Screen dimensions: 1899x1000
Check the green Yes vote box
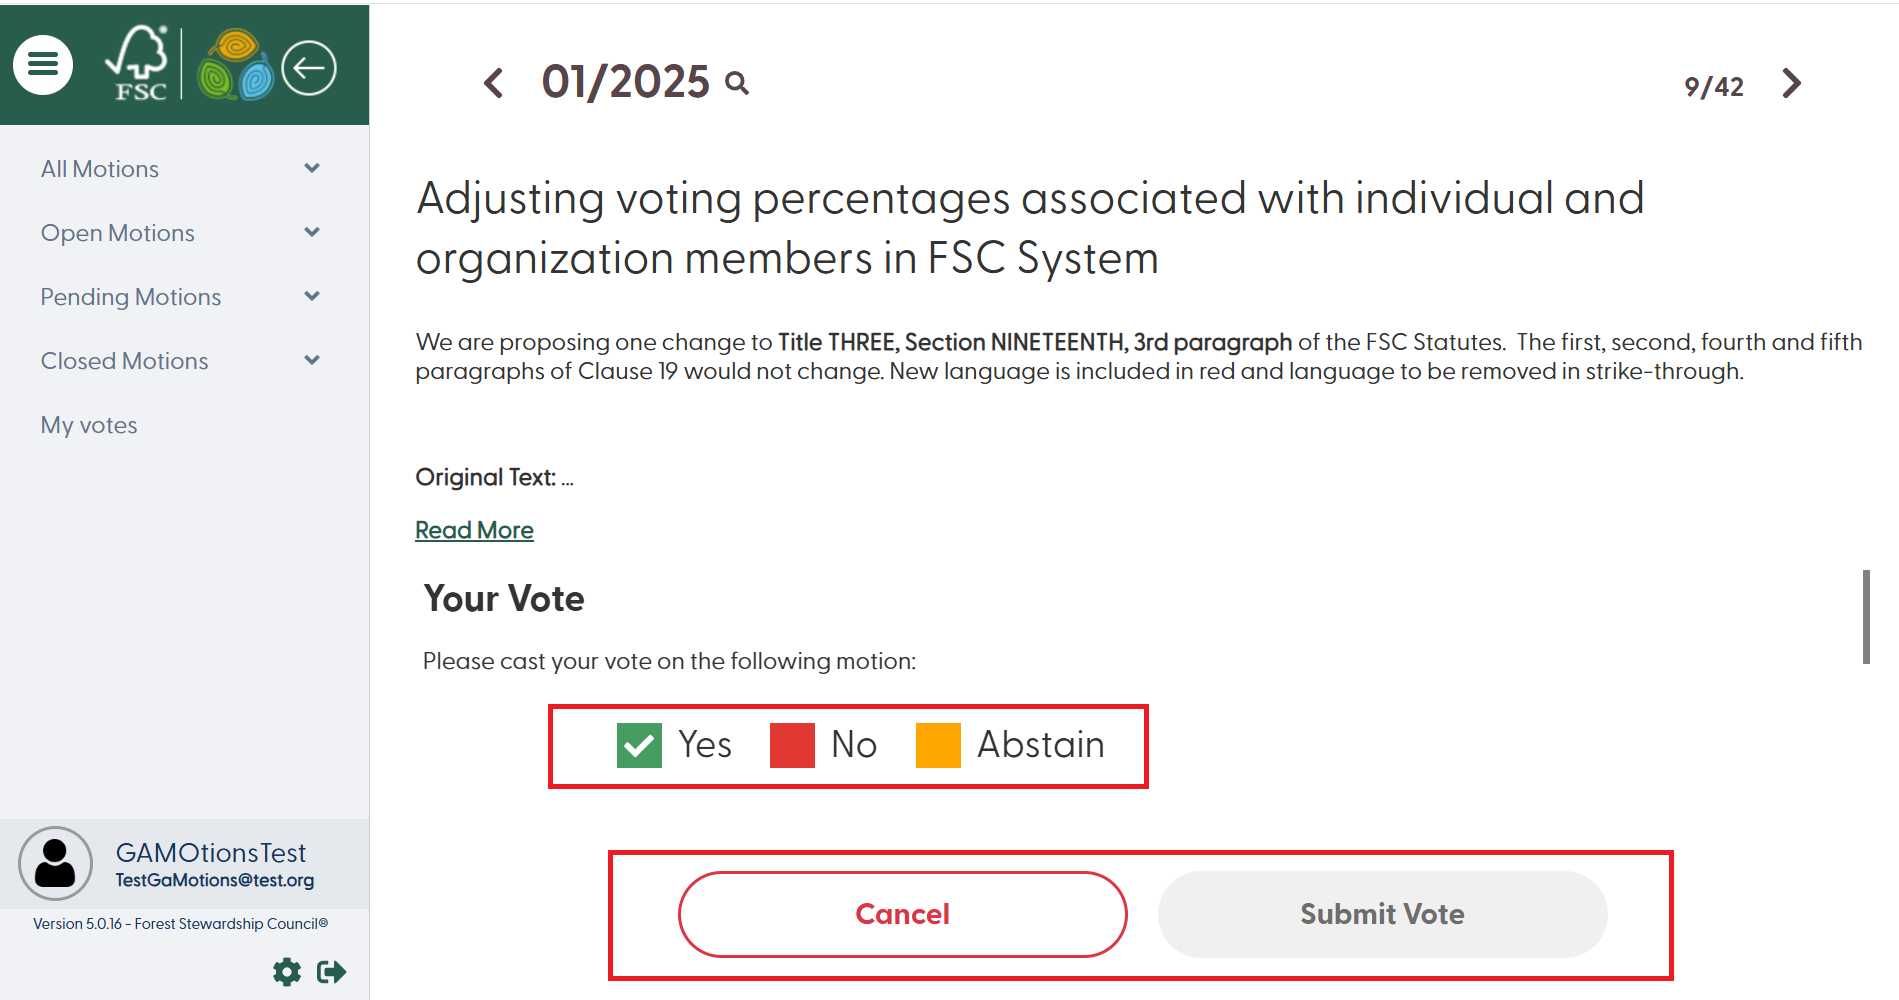tap(639, 745)
